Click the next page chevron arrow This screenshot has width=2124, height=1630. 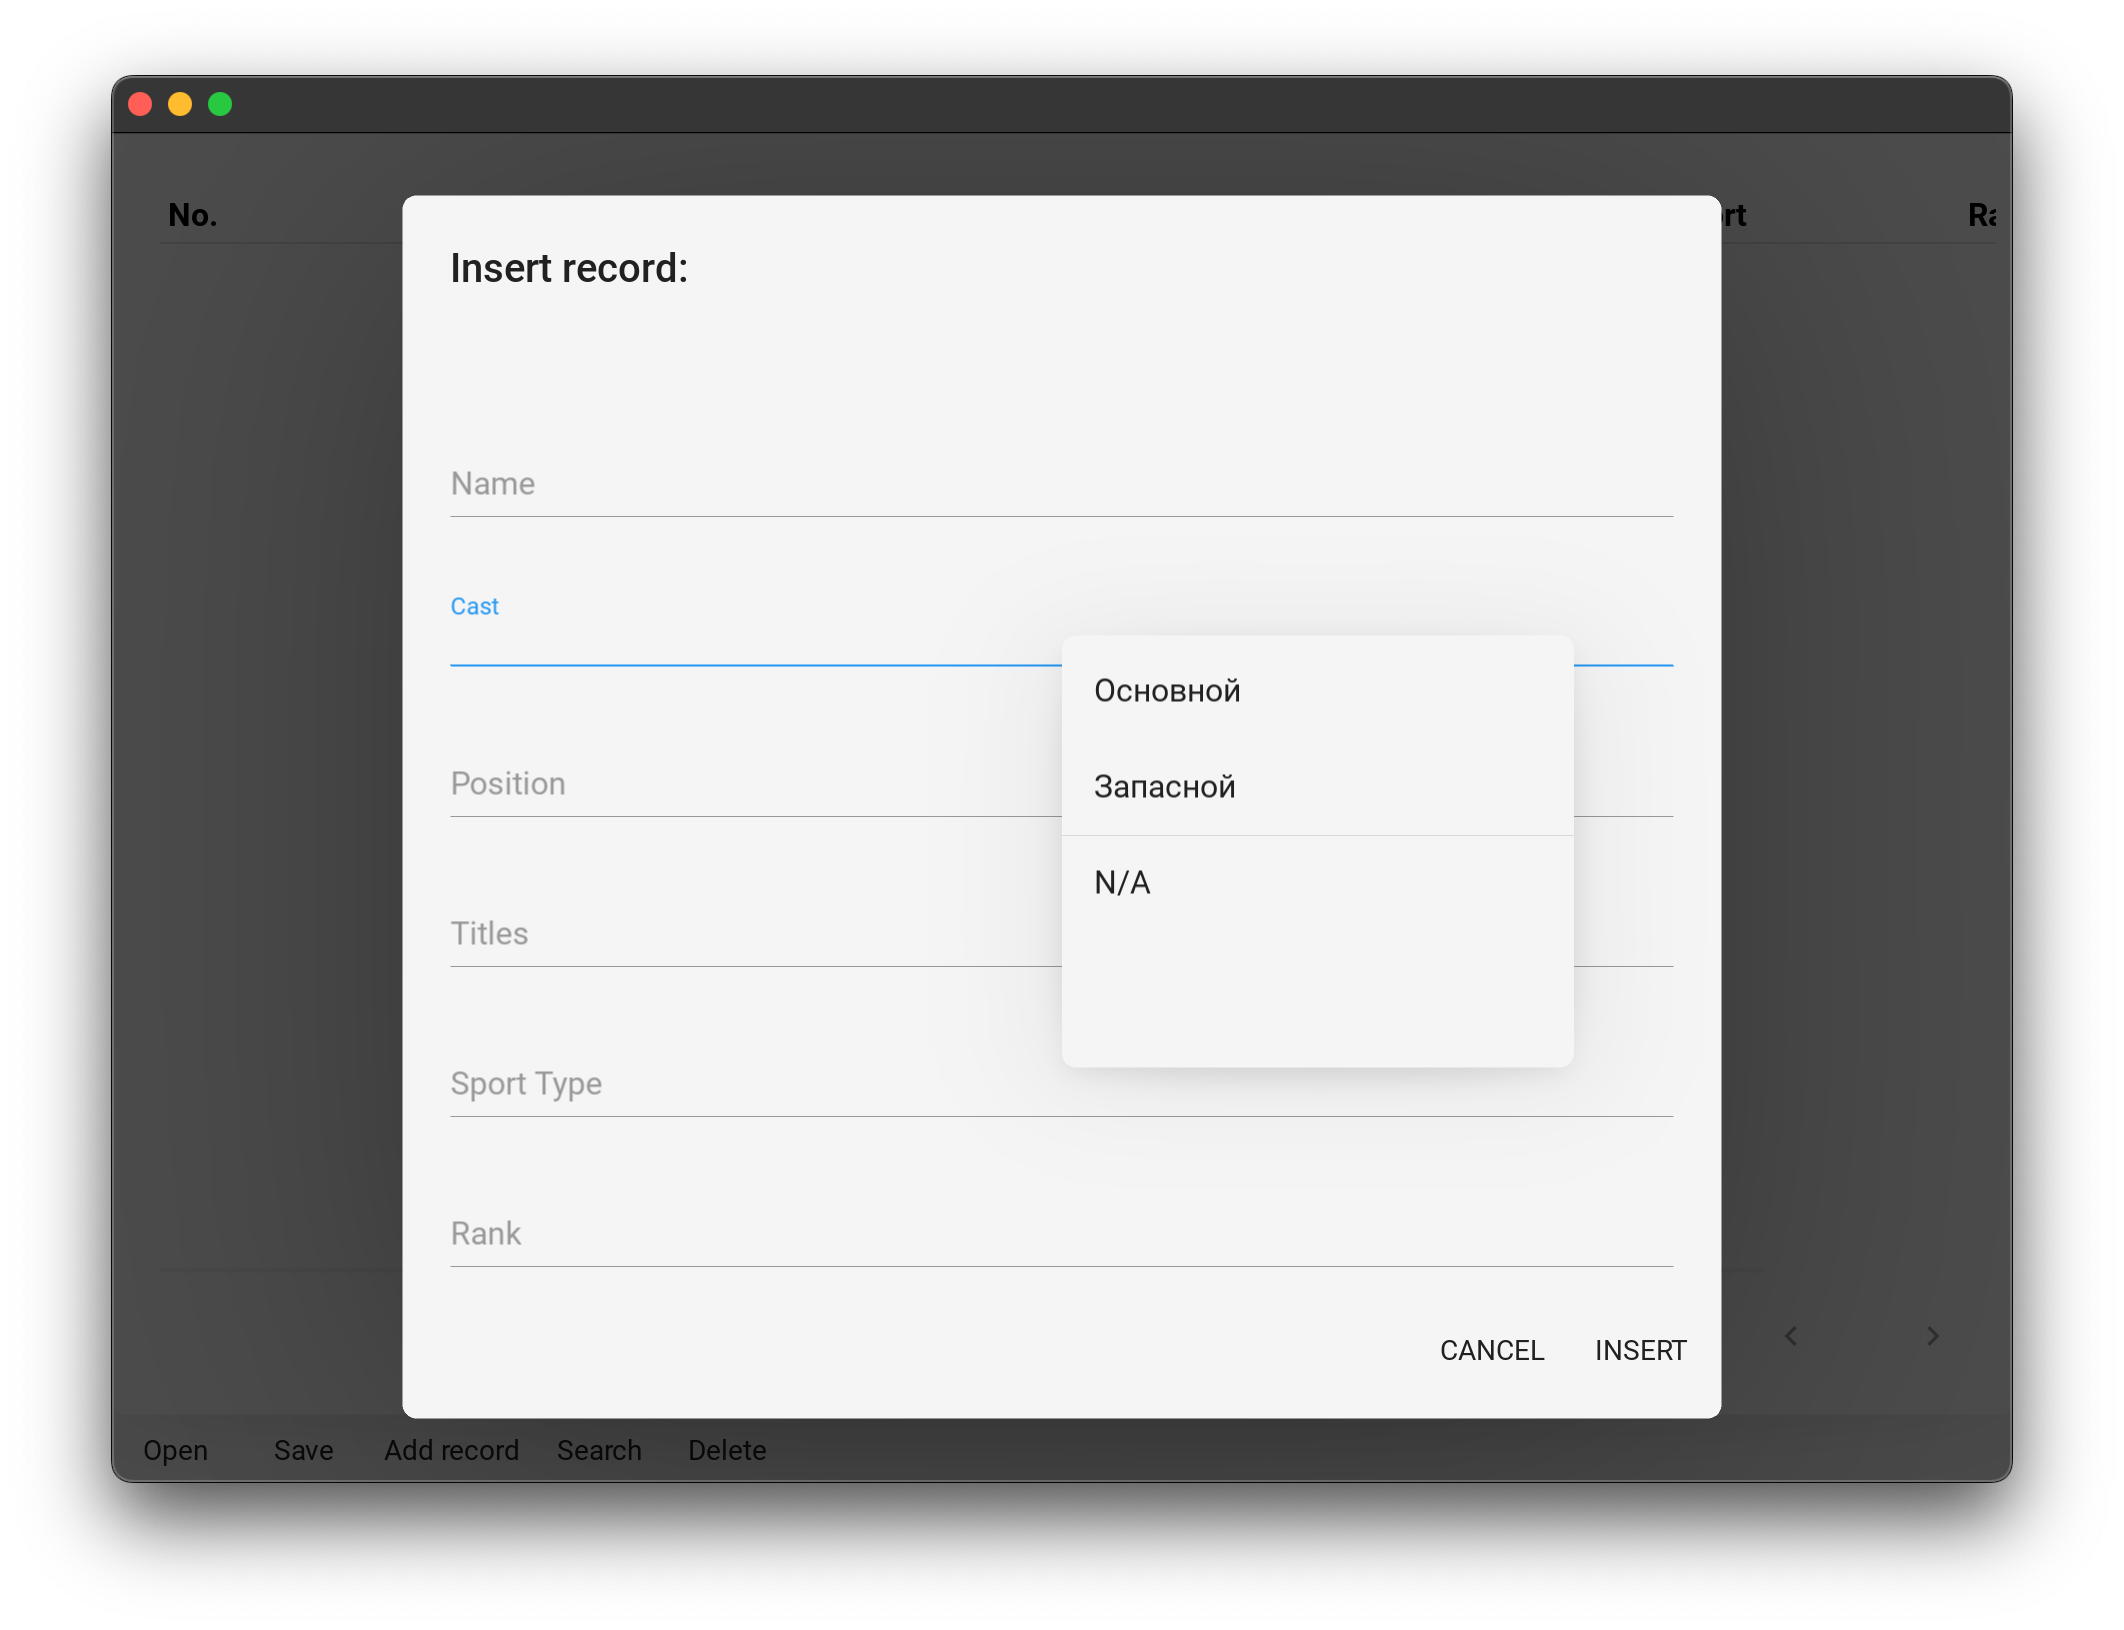point(1932,1336)
